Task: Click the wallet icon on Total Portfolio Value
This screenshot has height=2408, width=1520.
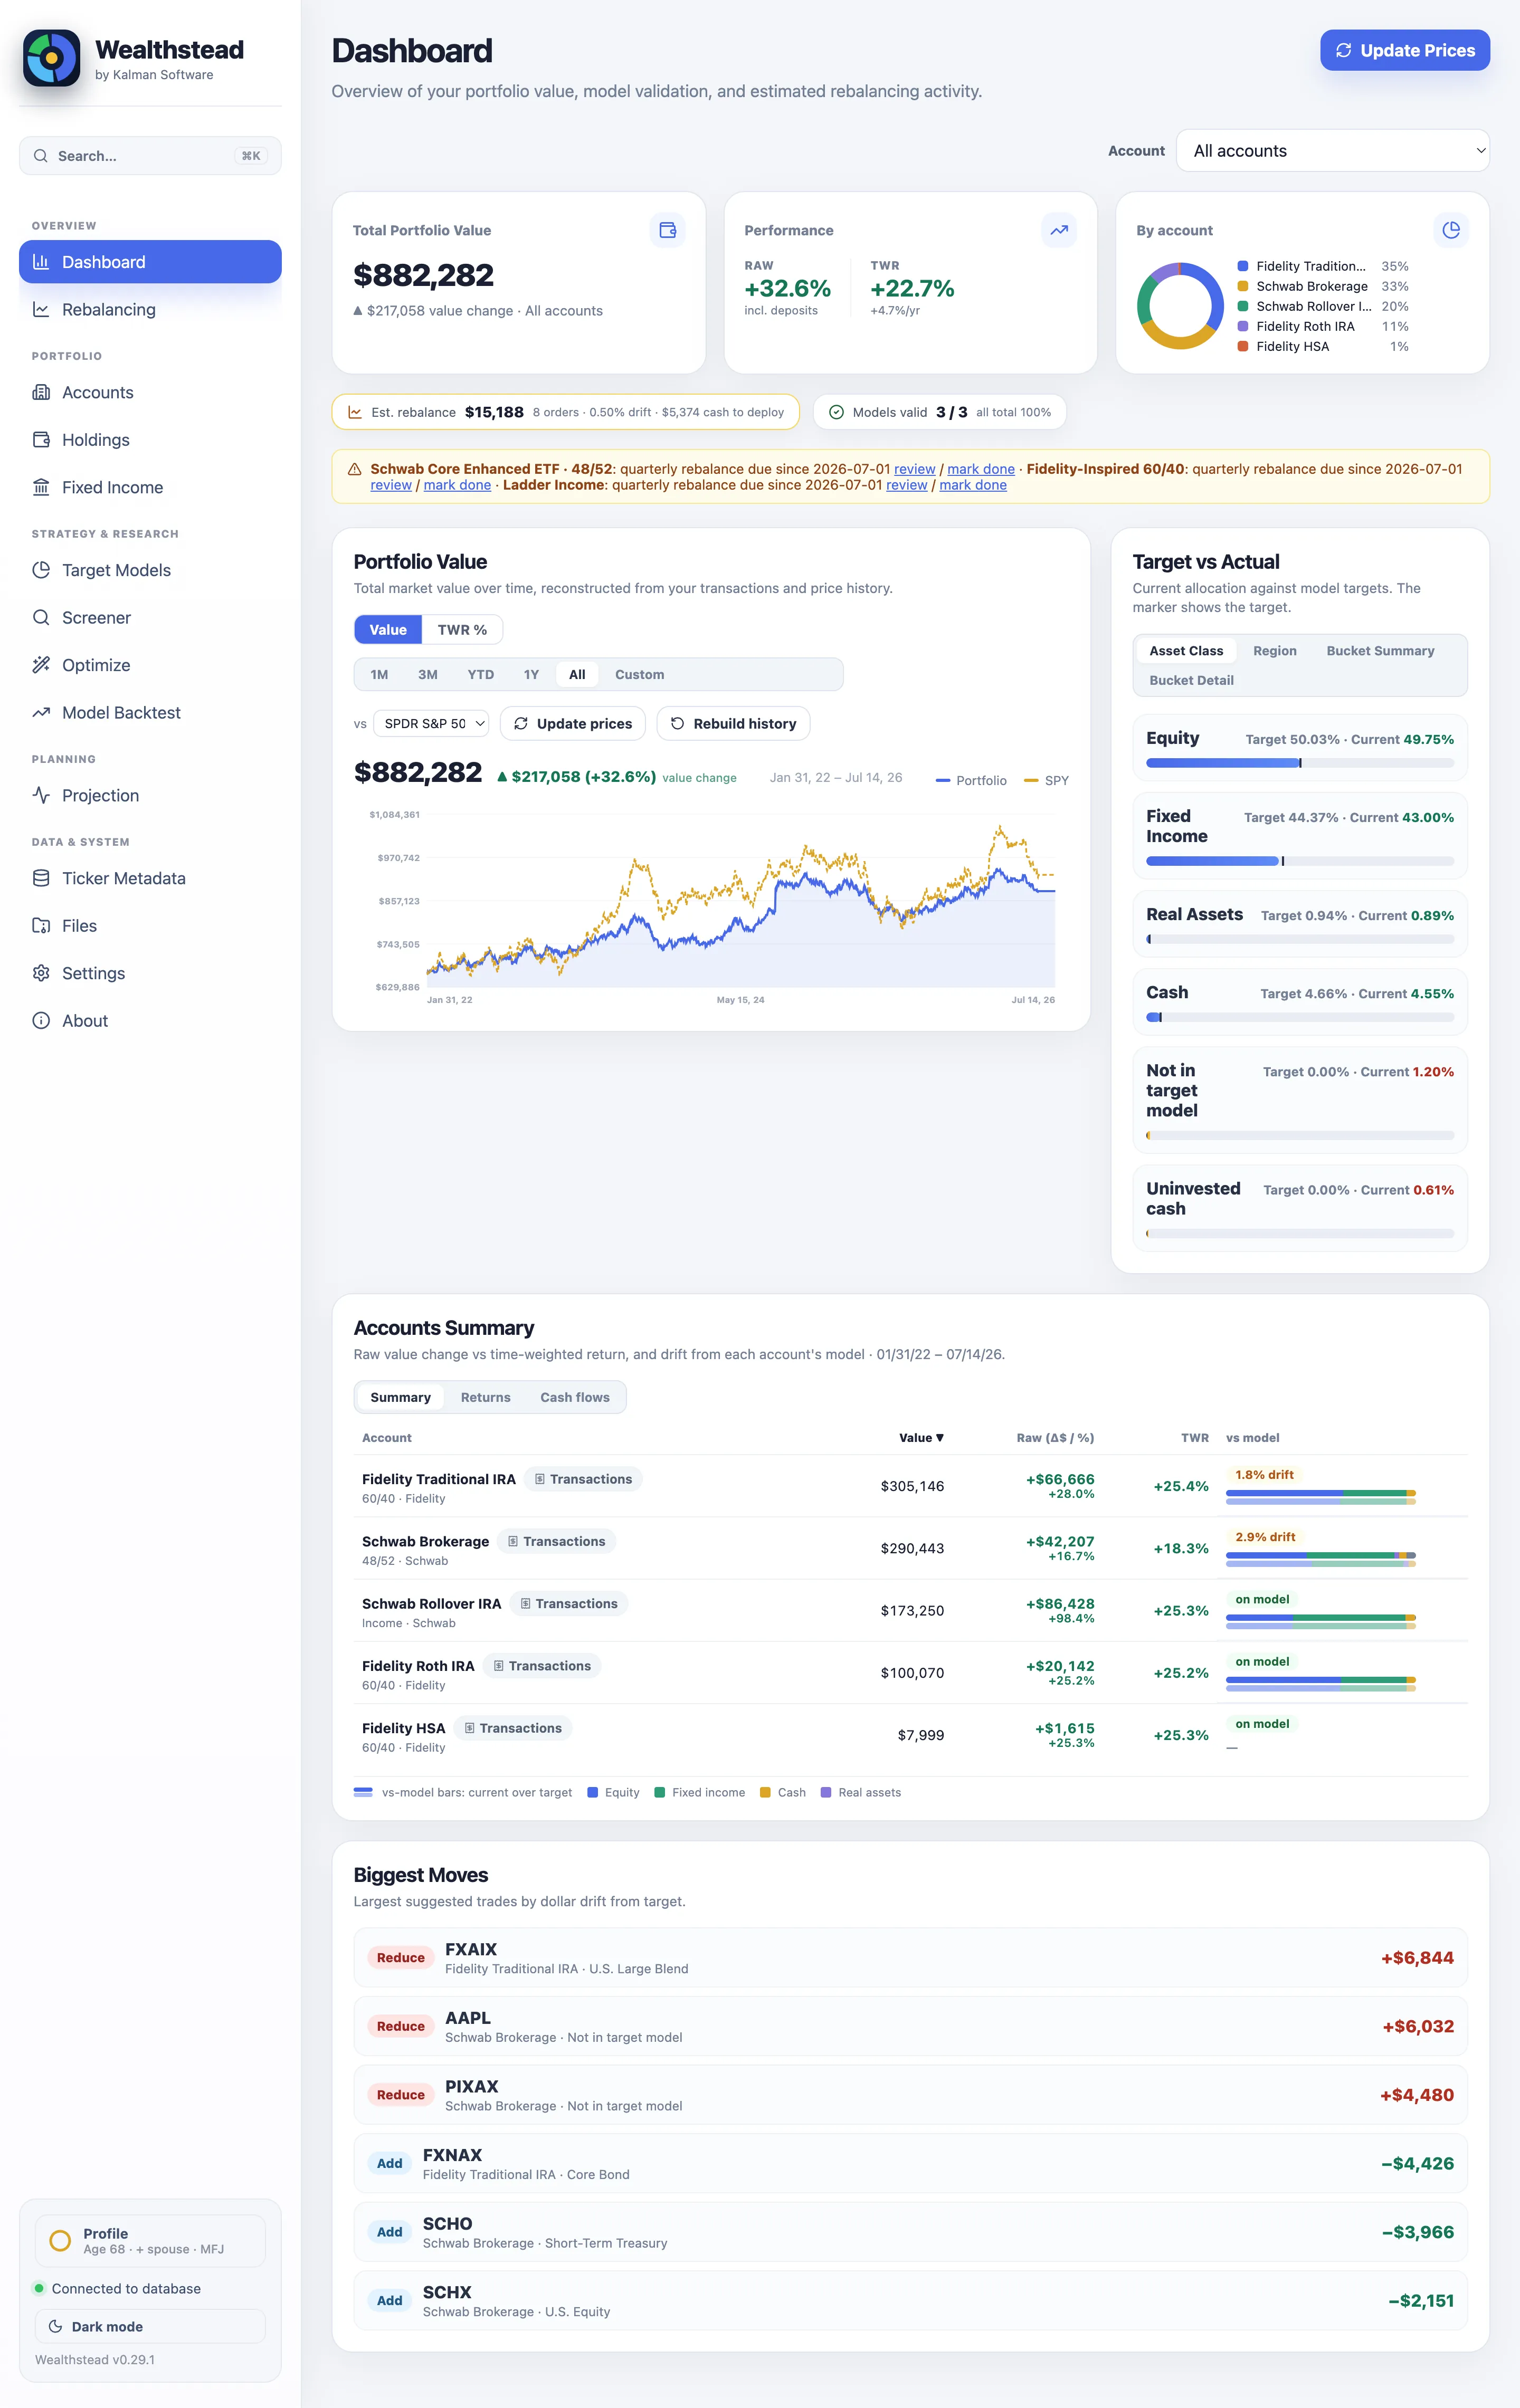Action: point(668,230)
